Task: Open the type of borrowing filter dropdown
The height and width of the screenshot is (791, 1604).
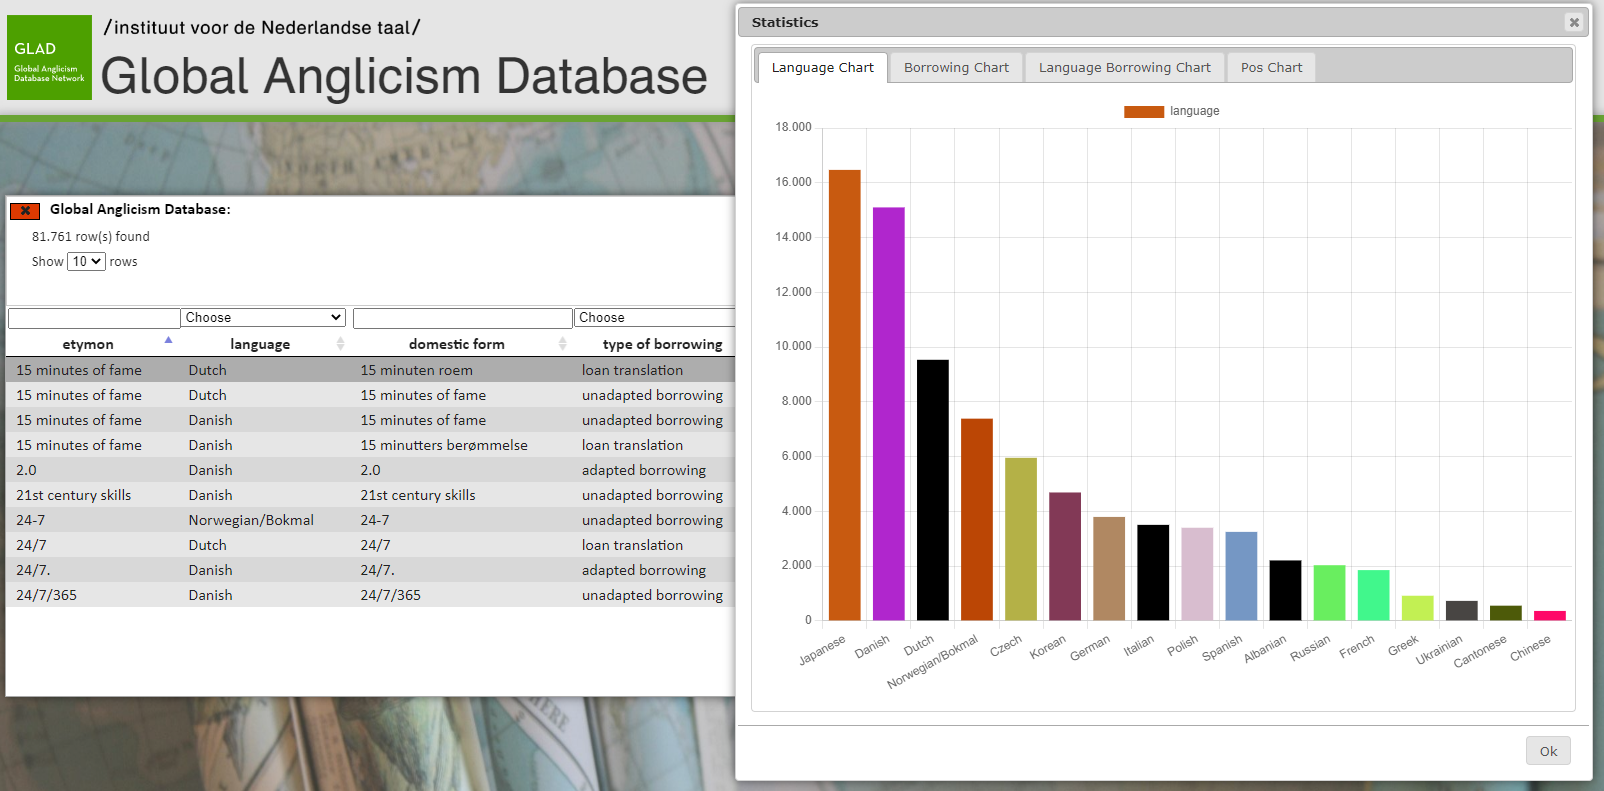Action: tap(655, 318)
